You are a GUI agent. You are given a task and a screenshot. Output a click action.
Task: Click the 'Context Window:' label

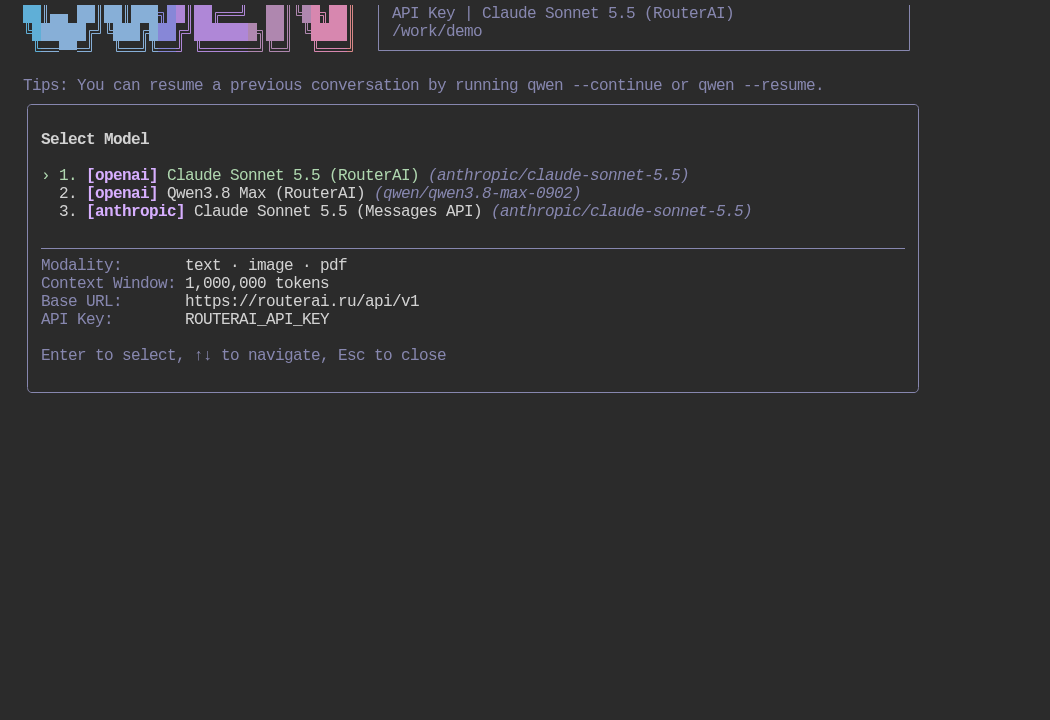[x=108, y=283]
